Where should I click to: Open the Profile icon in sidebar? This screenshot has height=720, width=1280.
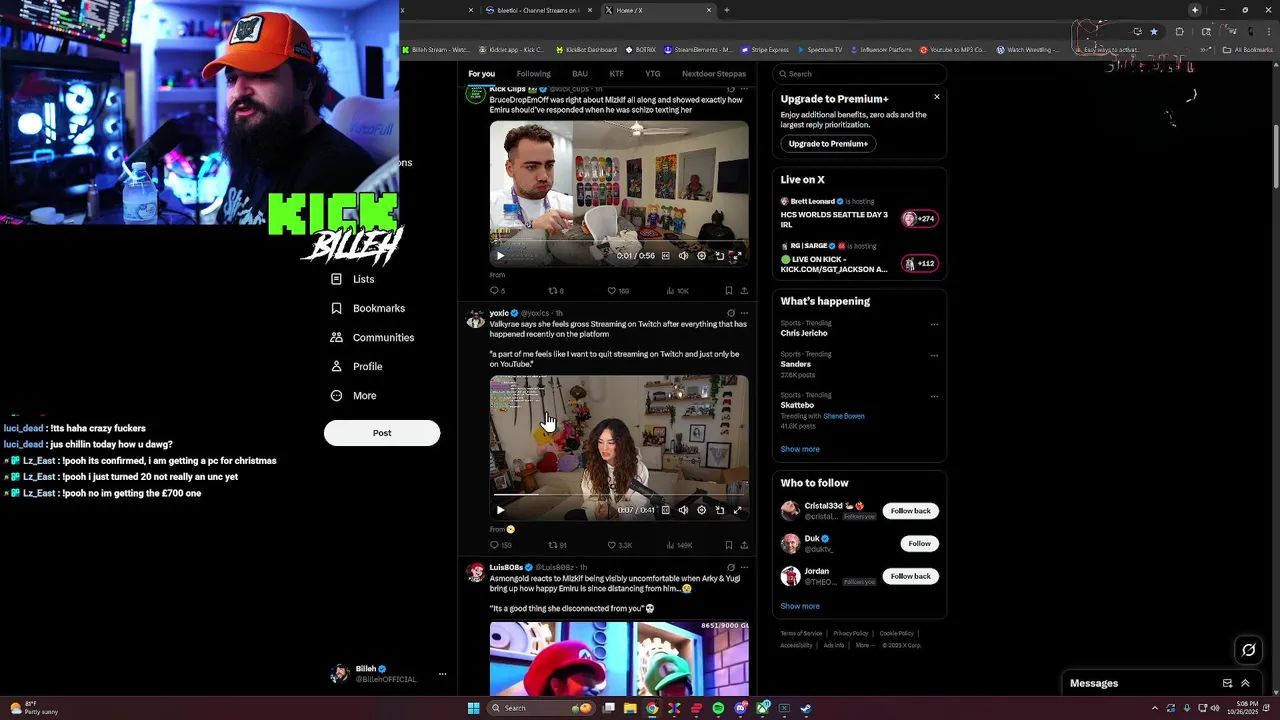pos(337,366)
